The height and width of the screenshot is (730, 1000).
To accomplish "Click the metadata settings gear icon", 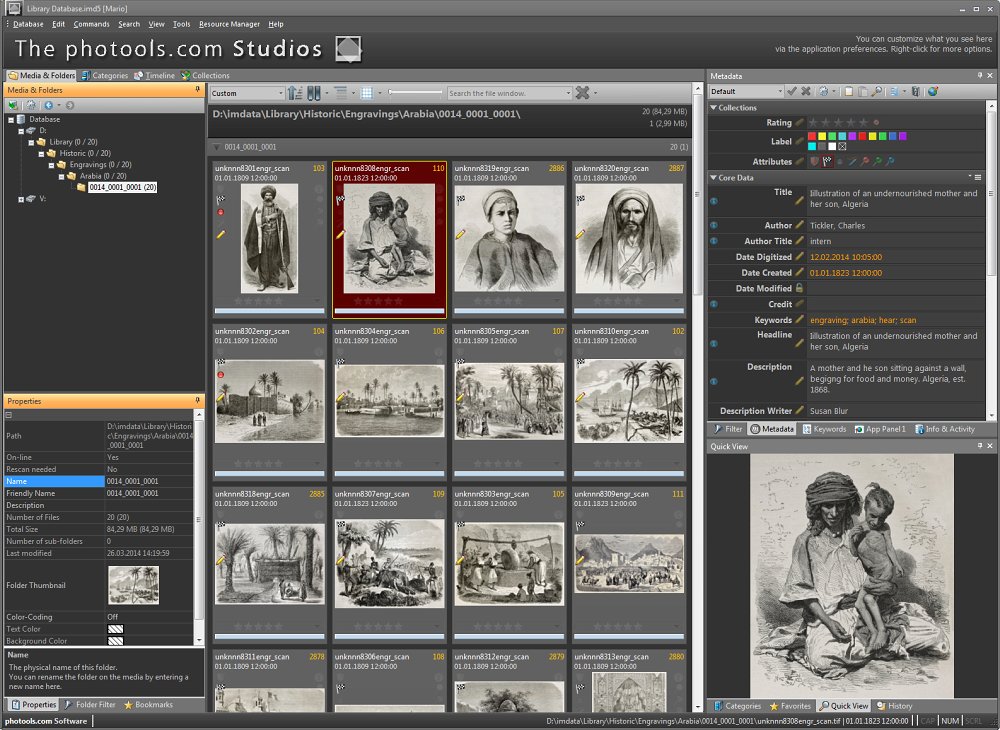I will [823, 91].
